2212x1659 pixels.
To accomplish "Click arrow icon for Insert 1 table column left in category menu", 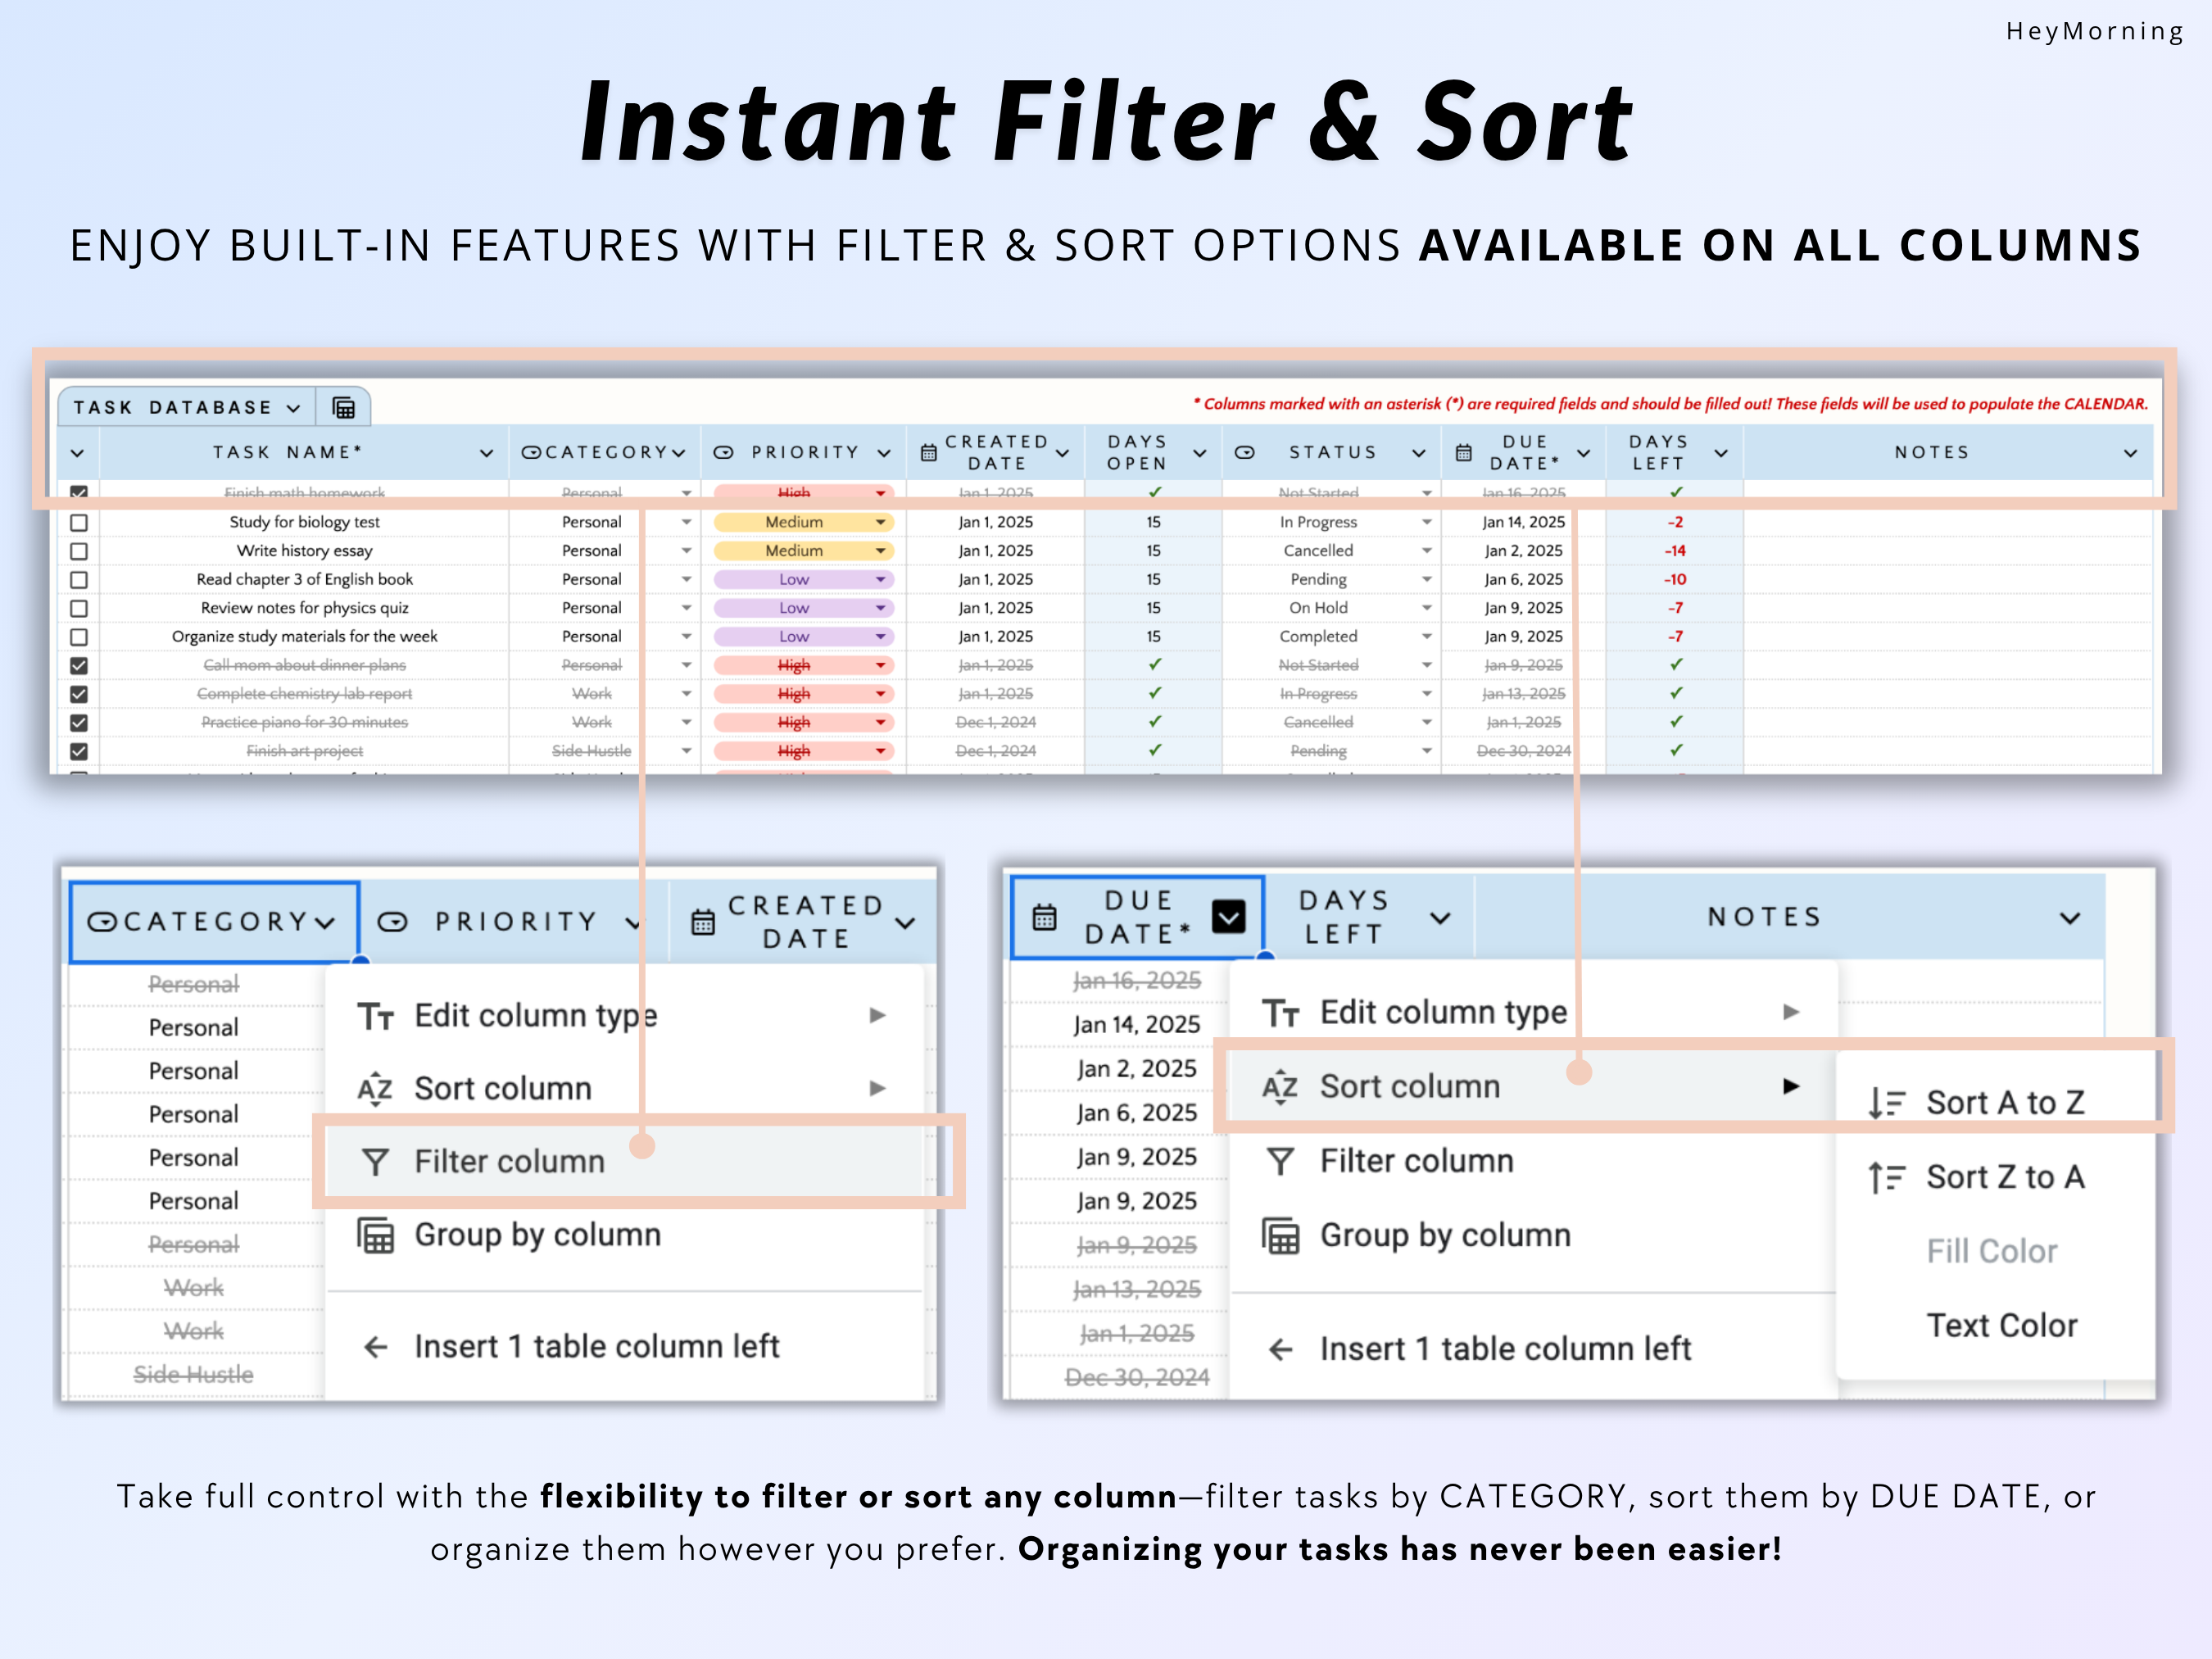I will tap(375, 1347).
